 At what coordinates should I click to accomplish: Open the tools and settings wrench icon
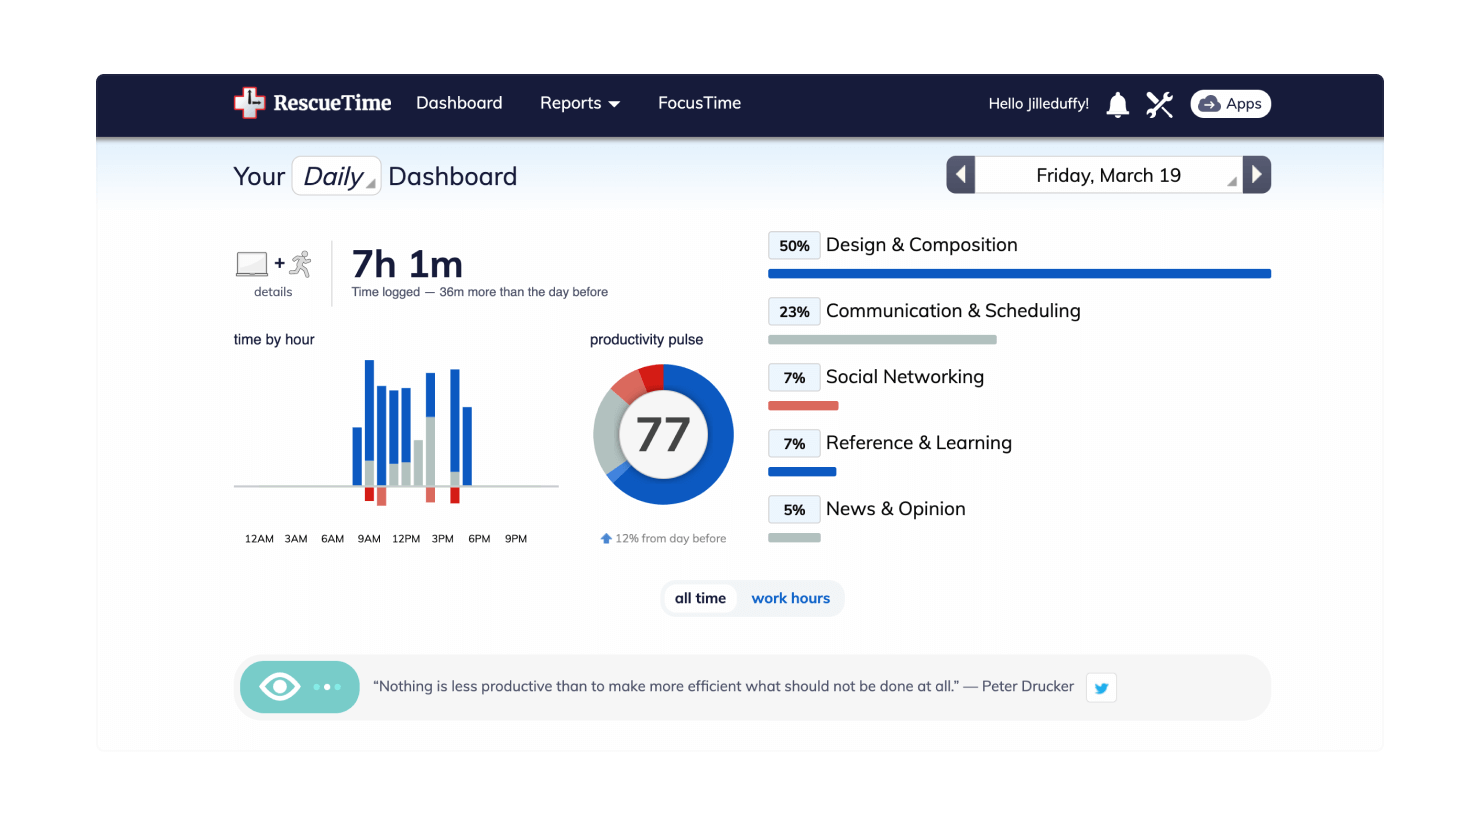(x=1159, y=104)
